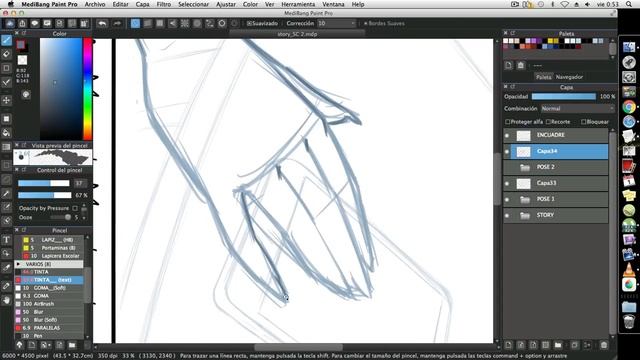Hide the POSE 1 folder
Screen dimensions: 640x360
(x=507, y=199)
